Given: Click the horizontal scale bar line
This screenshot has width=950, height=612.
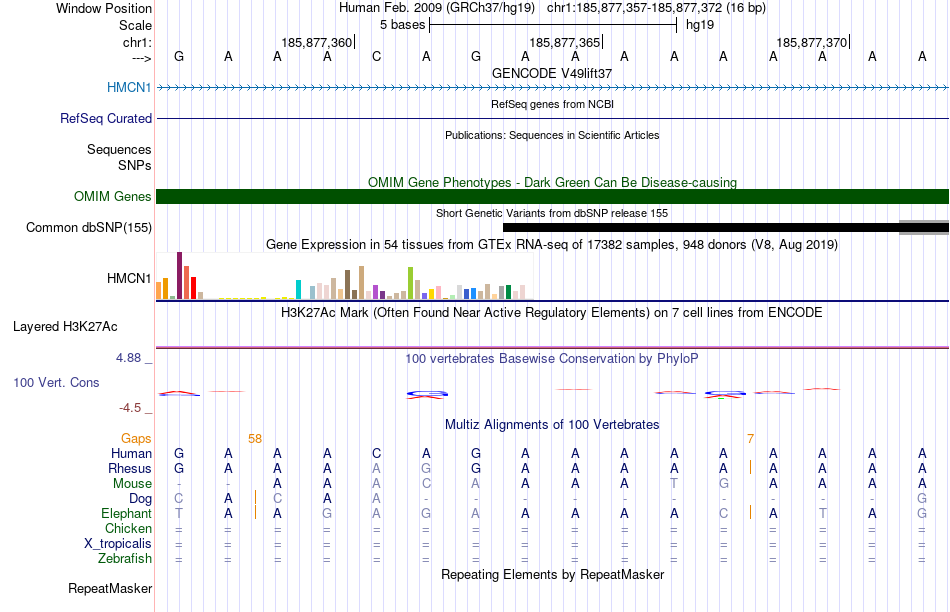Looking at the screenshot, I should coord(553,25).
